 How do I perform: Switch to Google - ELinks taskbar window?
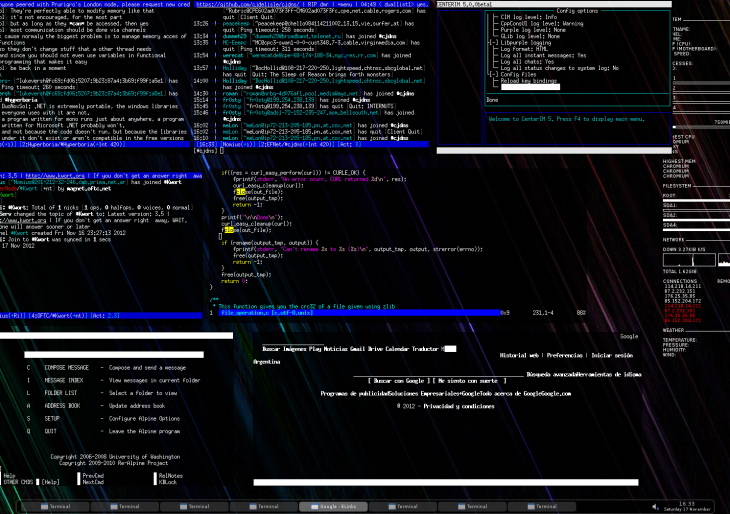point(329,507)
